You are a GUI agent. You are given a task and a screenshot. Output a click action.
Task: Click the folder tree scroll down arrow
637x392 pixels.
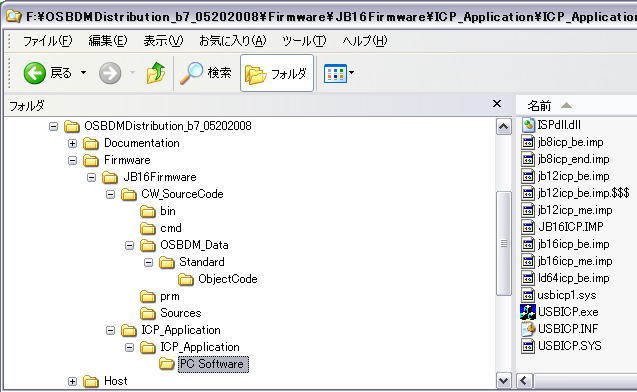click(x=504, y=381)
